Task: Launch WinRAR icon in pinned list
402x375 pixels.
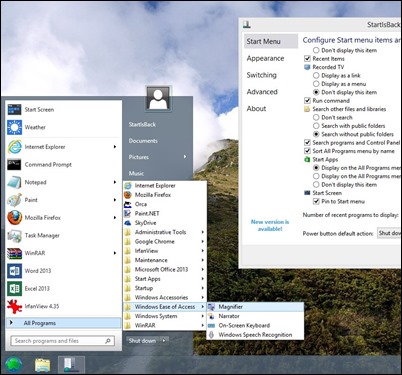Action: pyautogui.click(x=14, y=253)
